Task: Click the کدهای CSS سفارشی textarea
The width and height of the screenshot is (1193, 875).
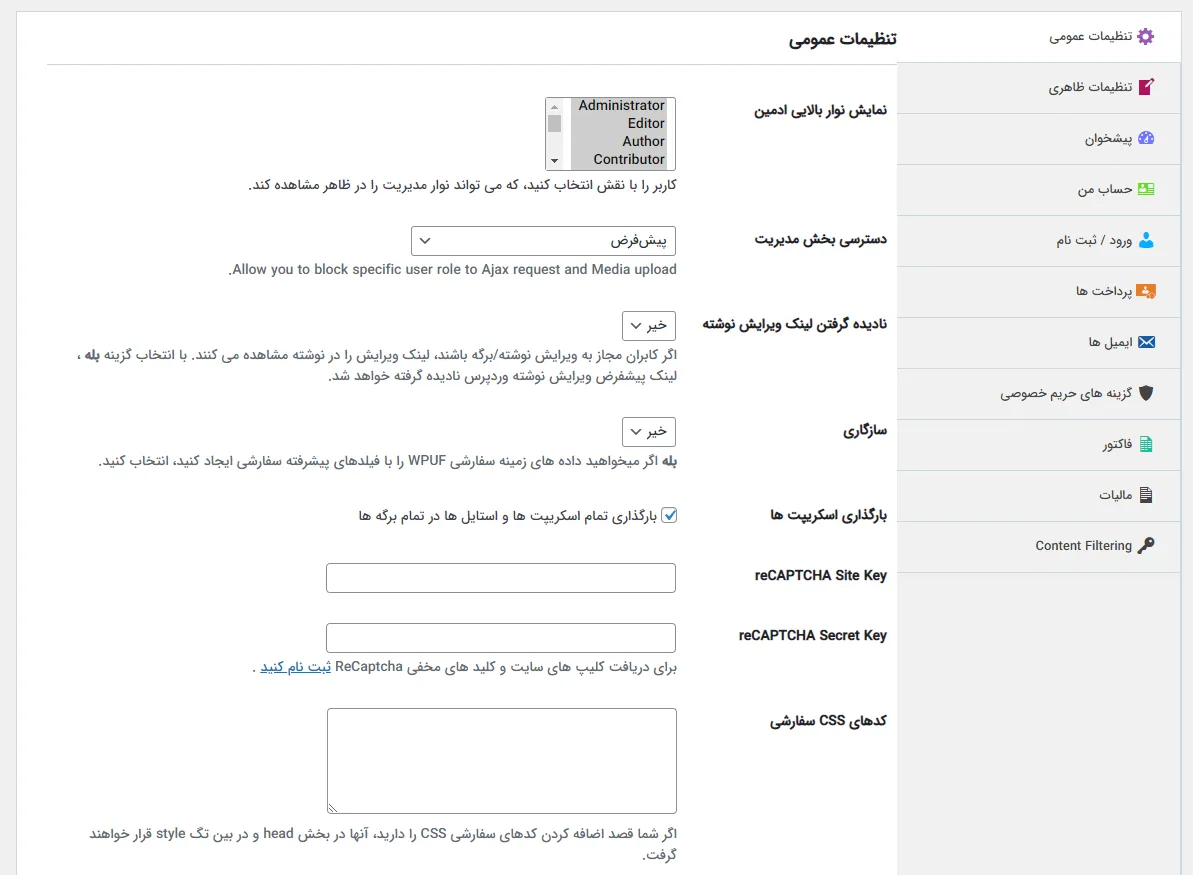Action: click(x=502, y=761)
